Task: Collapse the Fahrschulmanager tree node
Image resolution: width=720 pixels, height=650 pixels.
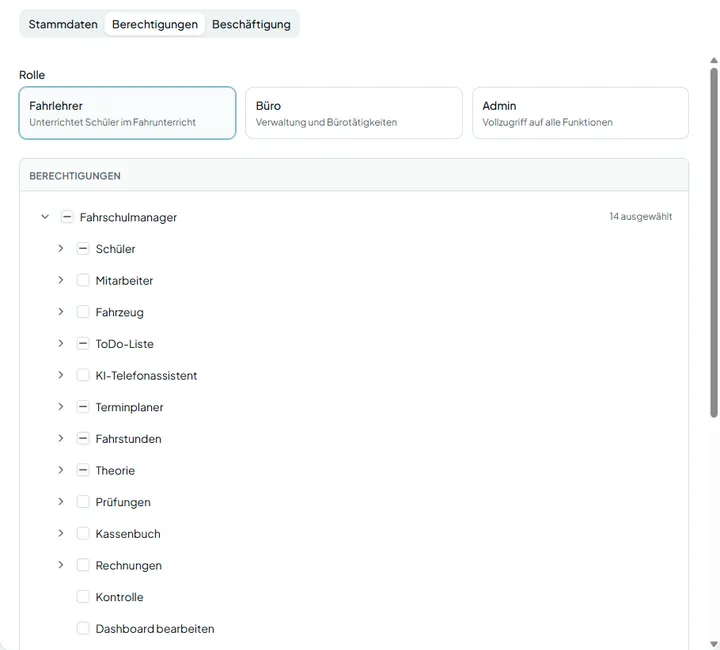Action: tap(45, 216)
